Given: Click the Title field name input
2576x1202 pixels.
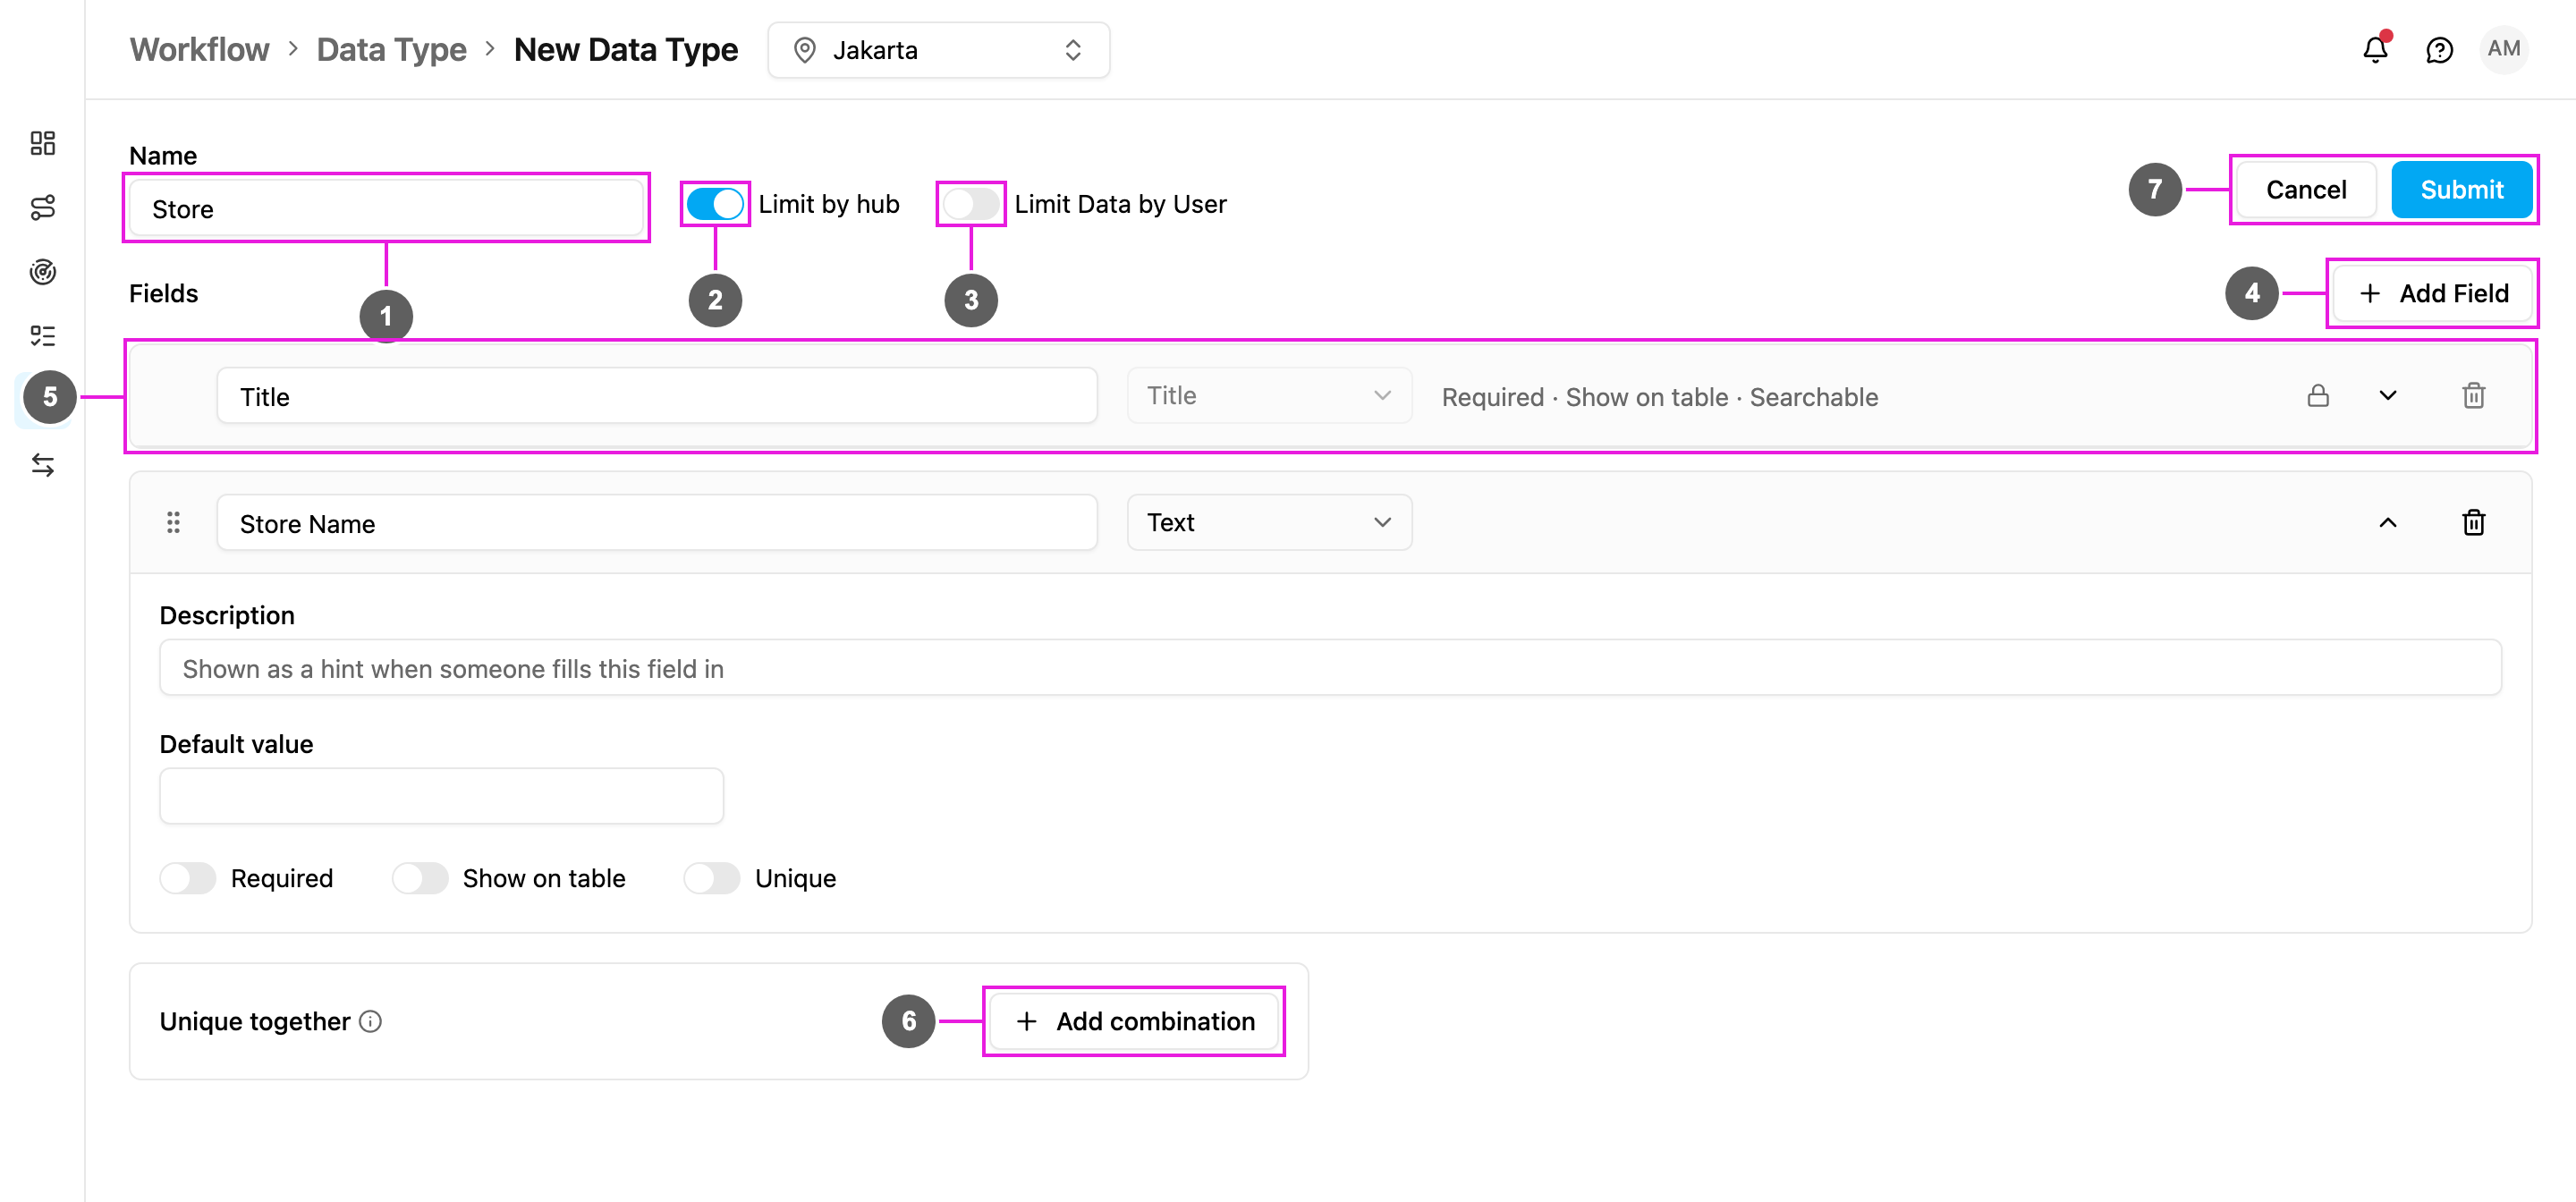Looking at the screenshot, I should click(657, 396).
